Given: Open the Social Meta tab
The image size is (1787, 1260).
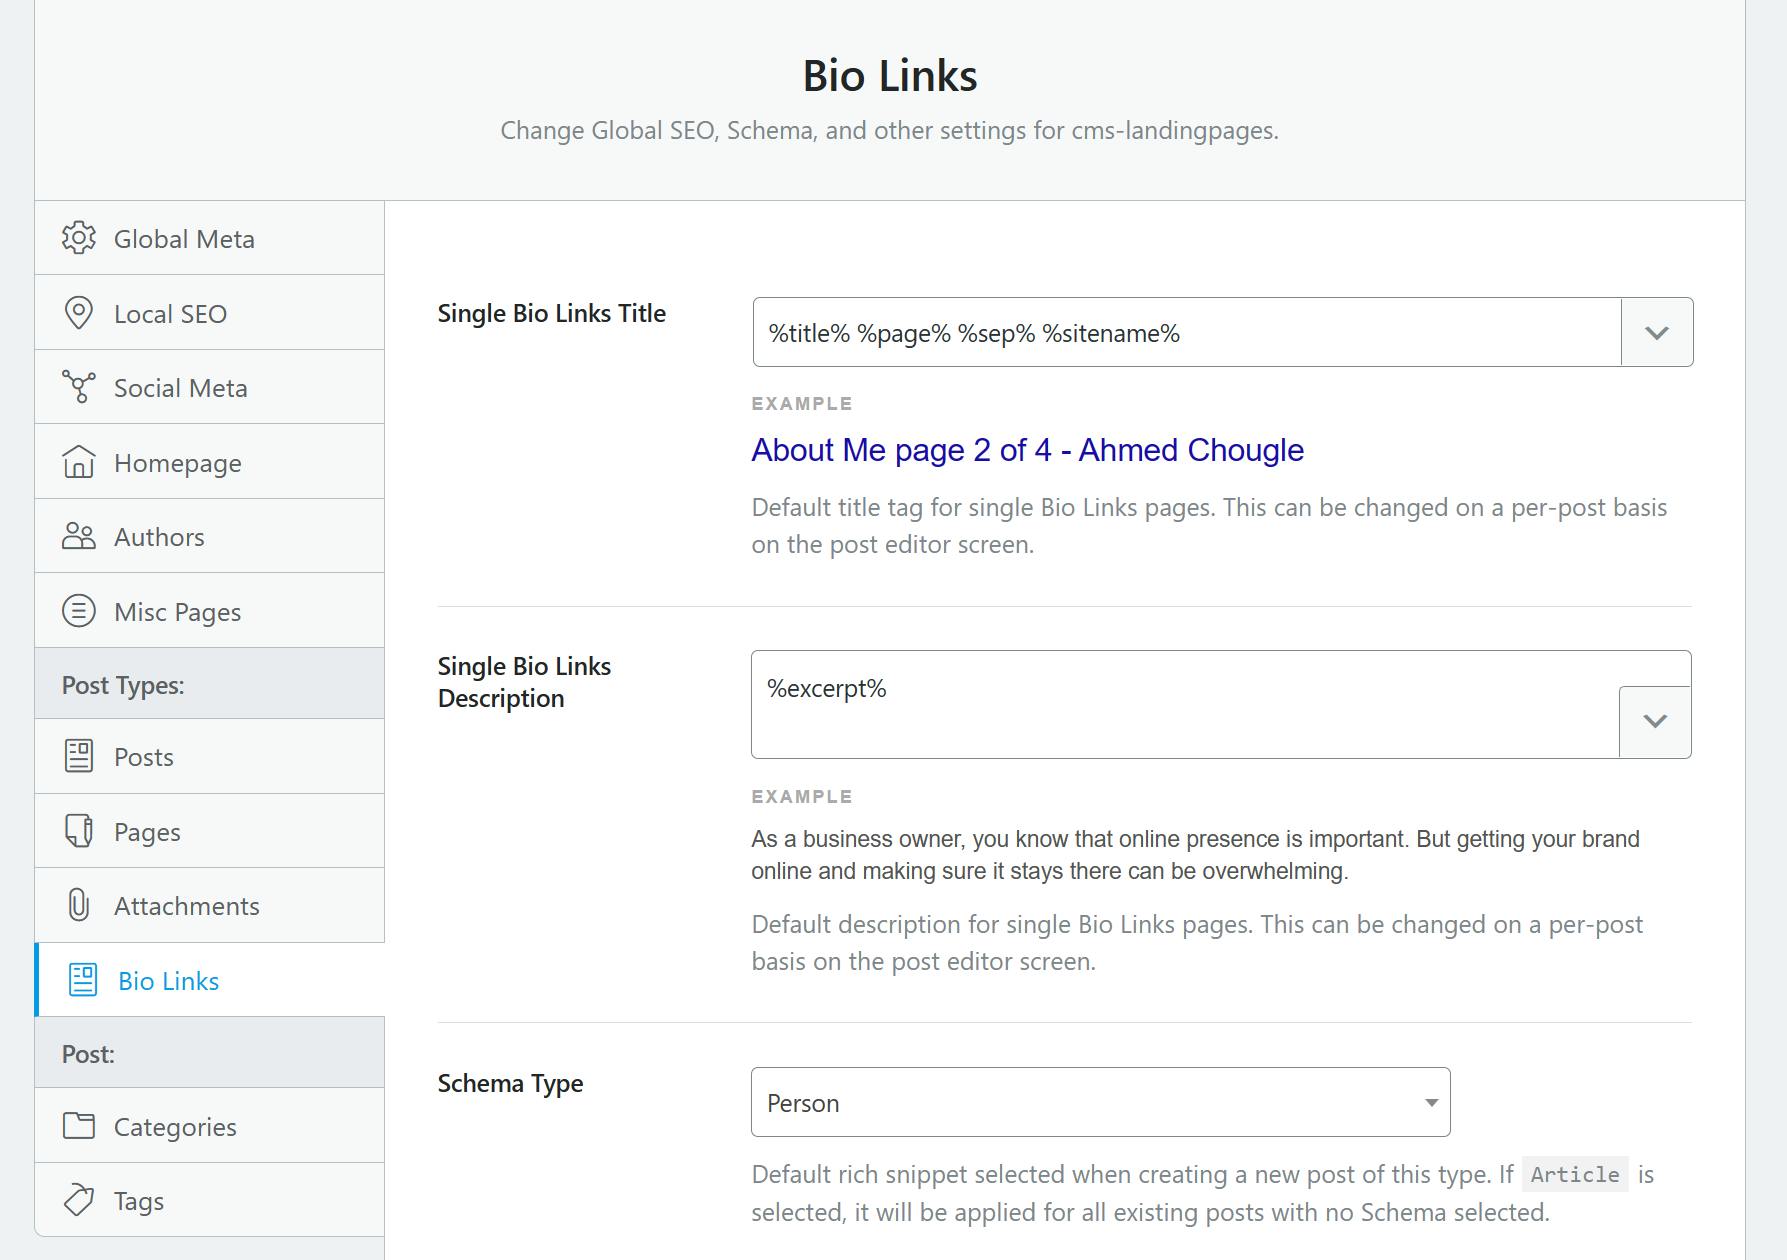Looking at the screenshot, I should pos(210,387).
